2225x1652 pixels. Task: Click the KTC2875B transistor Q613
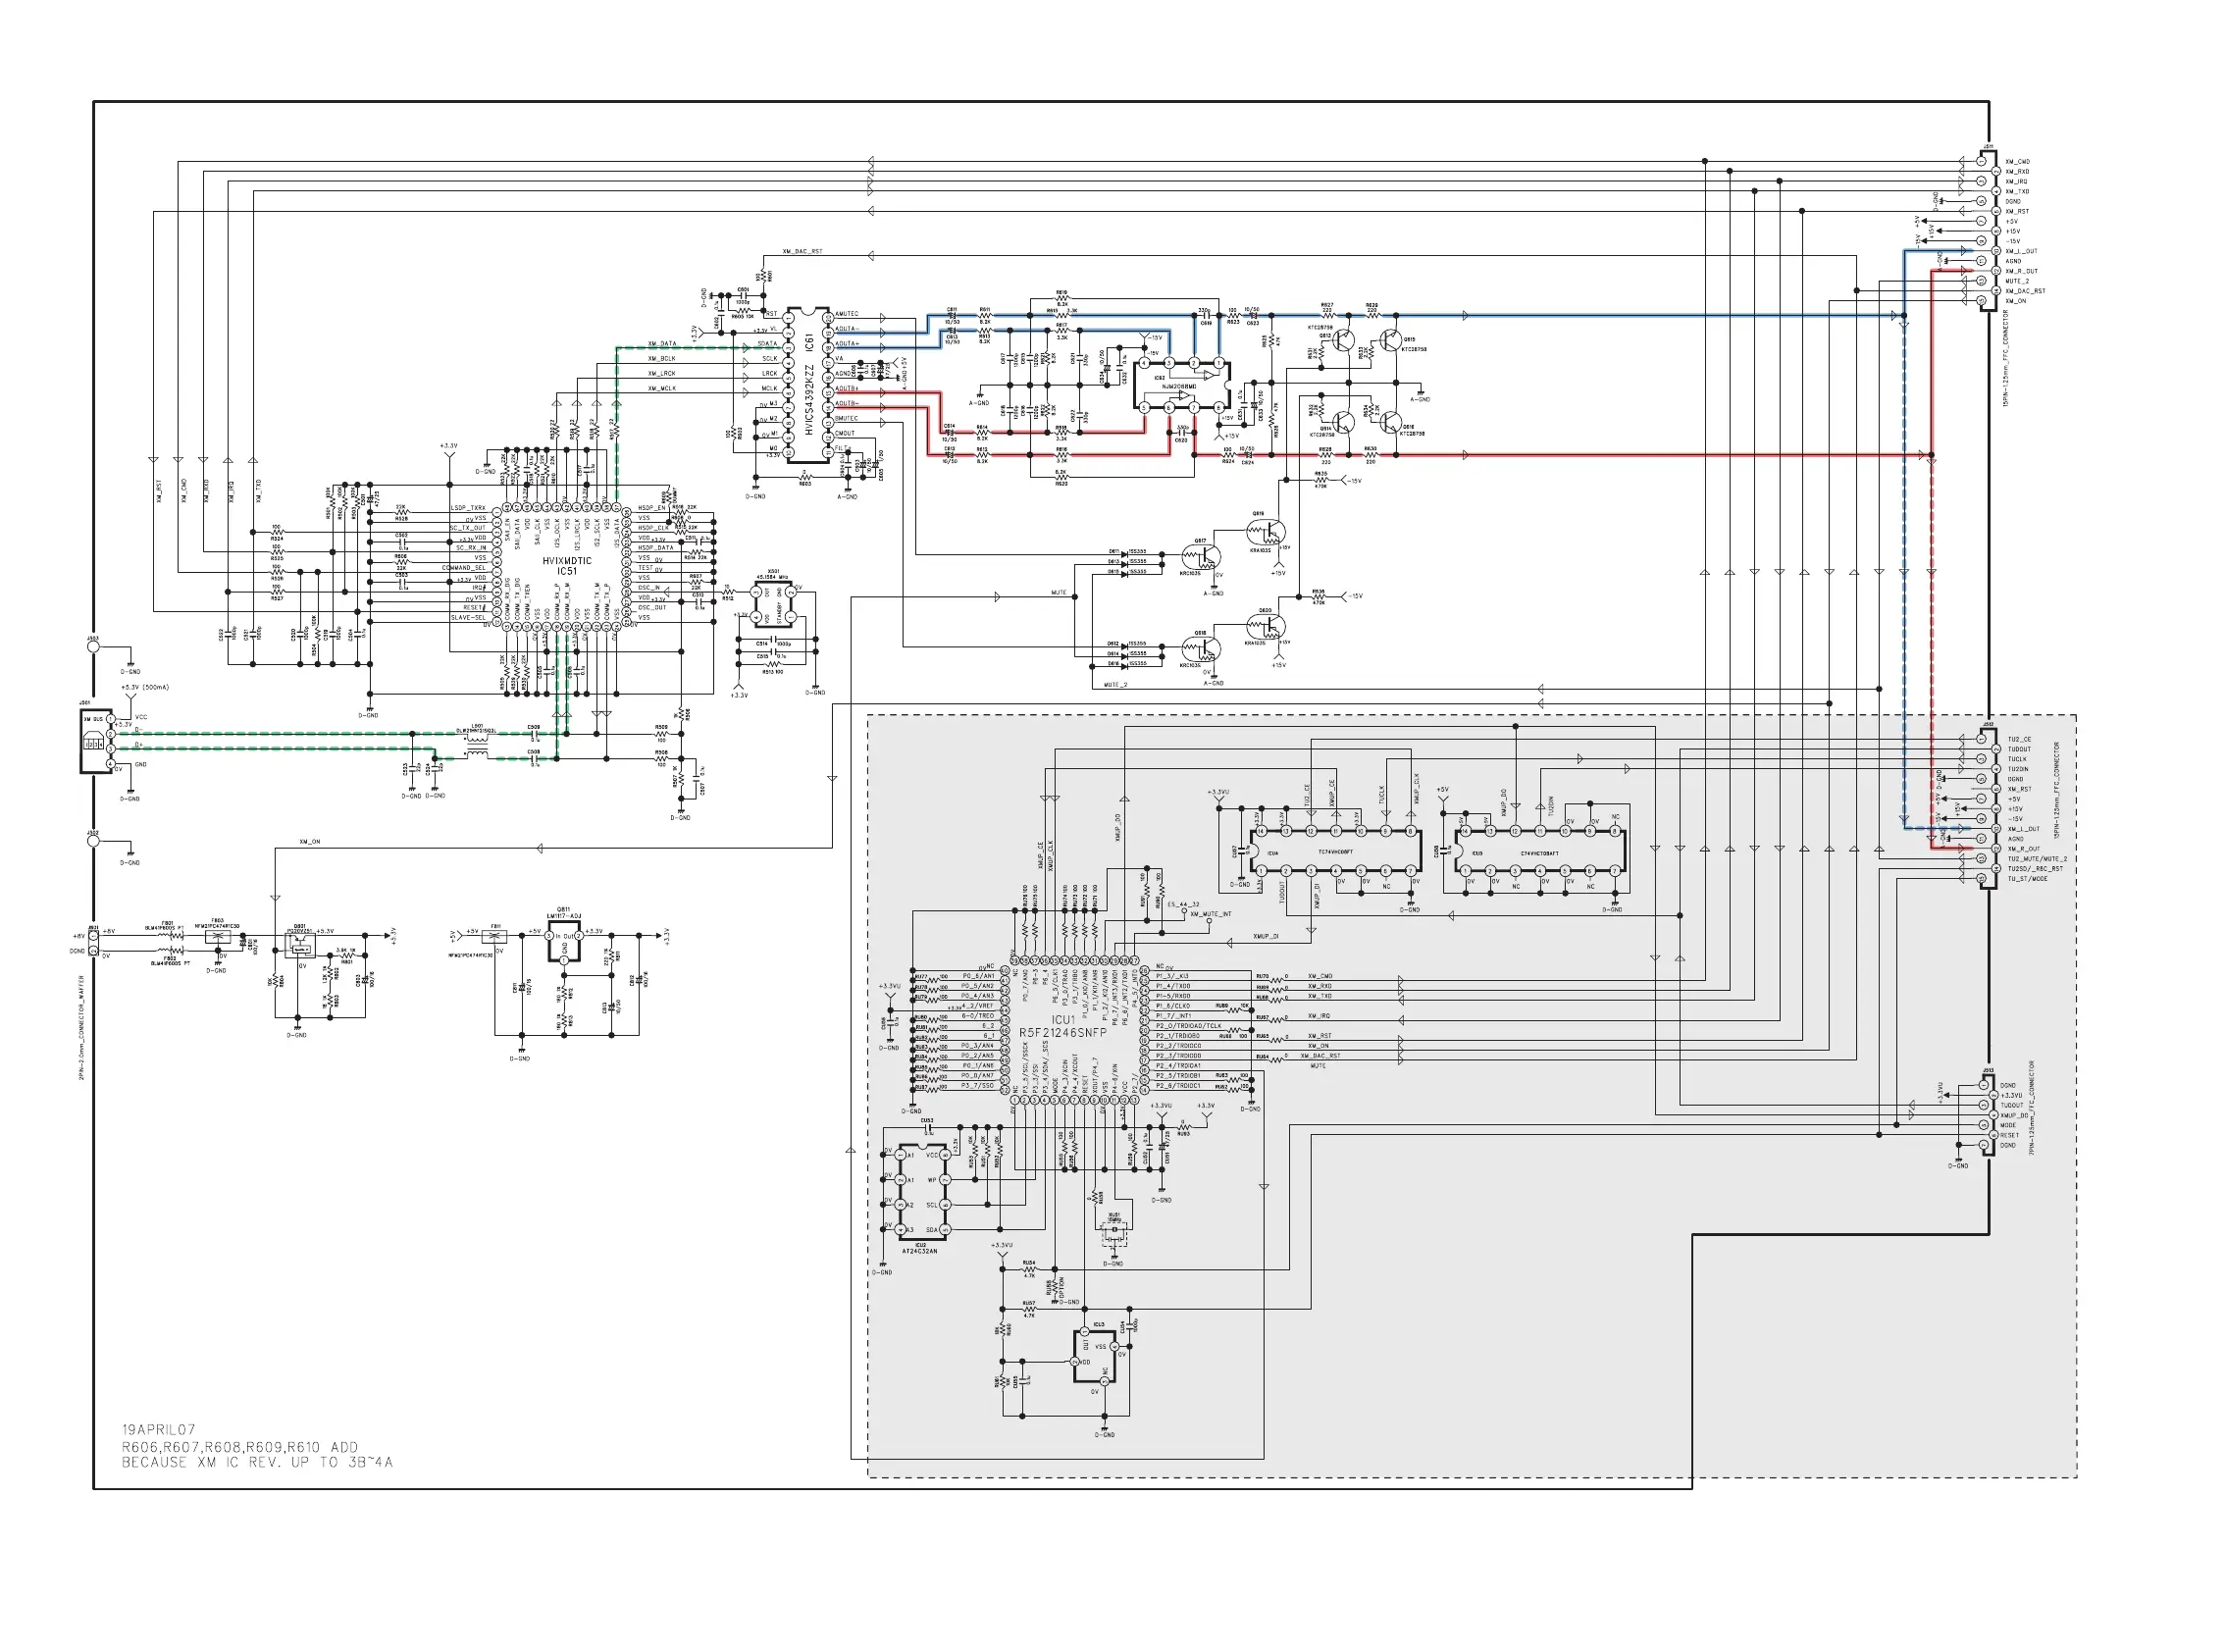pos(1342,340)
